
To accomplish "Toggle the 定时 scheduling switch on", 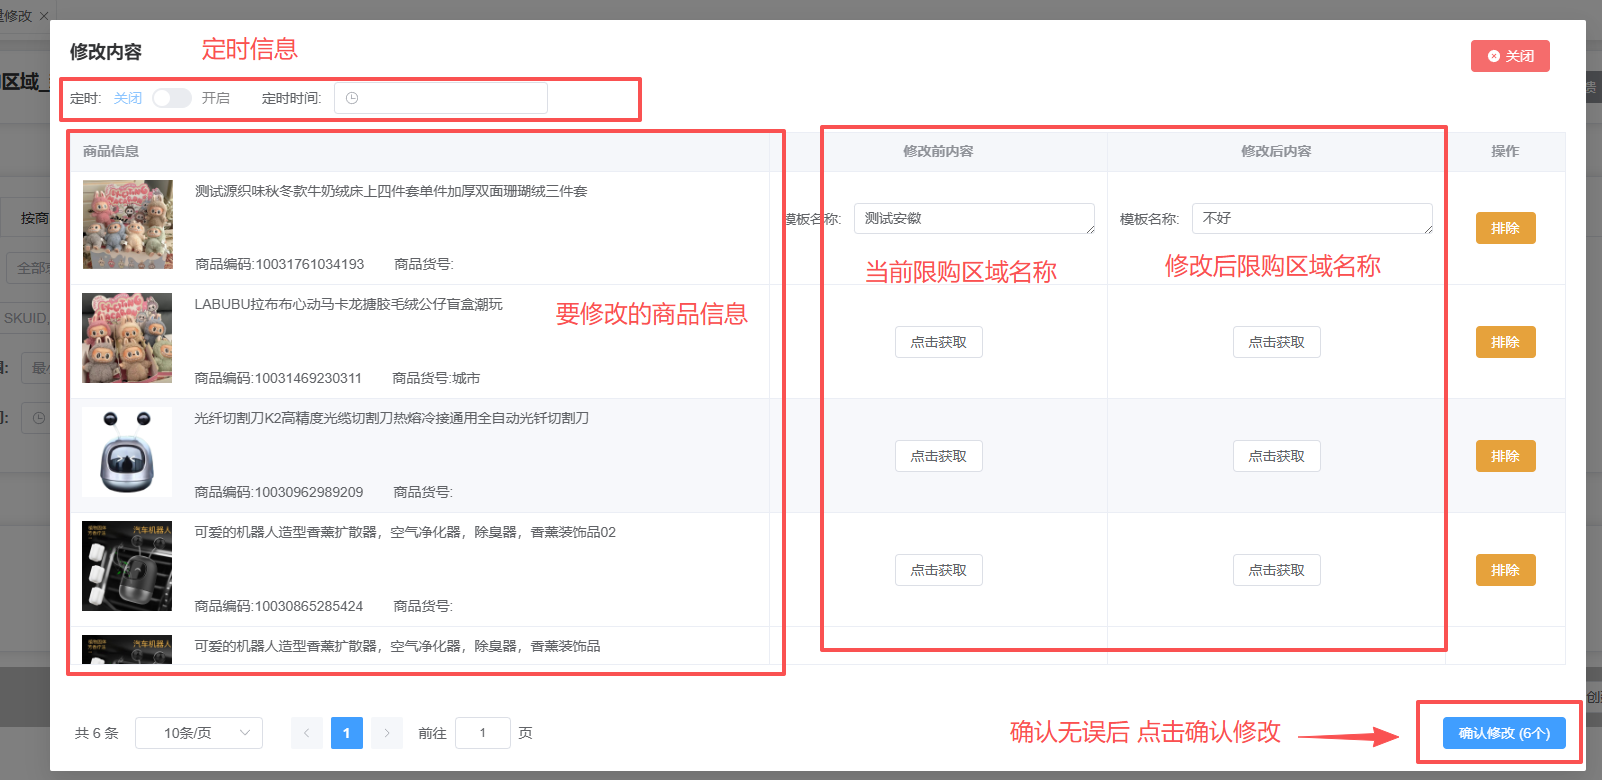I will point(171,98).
